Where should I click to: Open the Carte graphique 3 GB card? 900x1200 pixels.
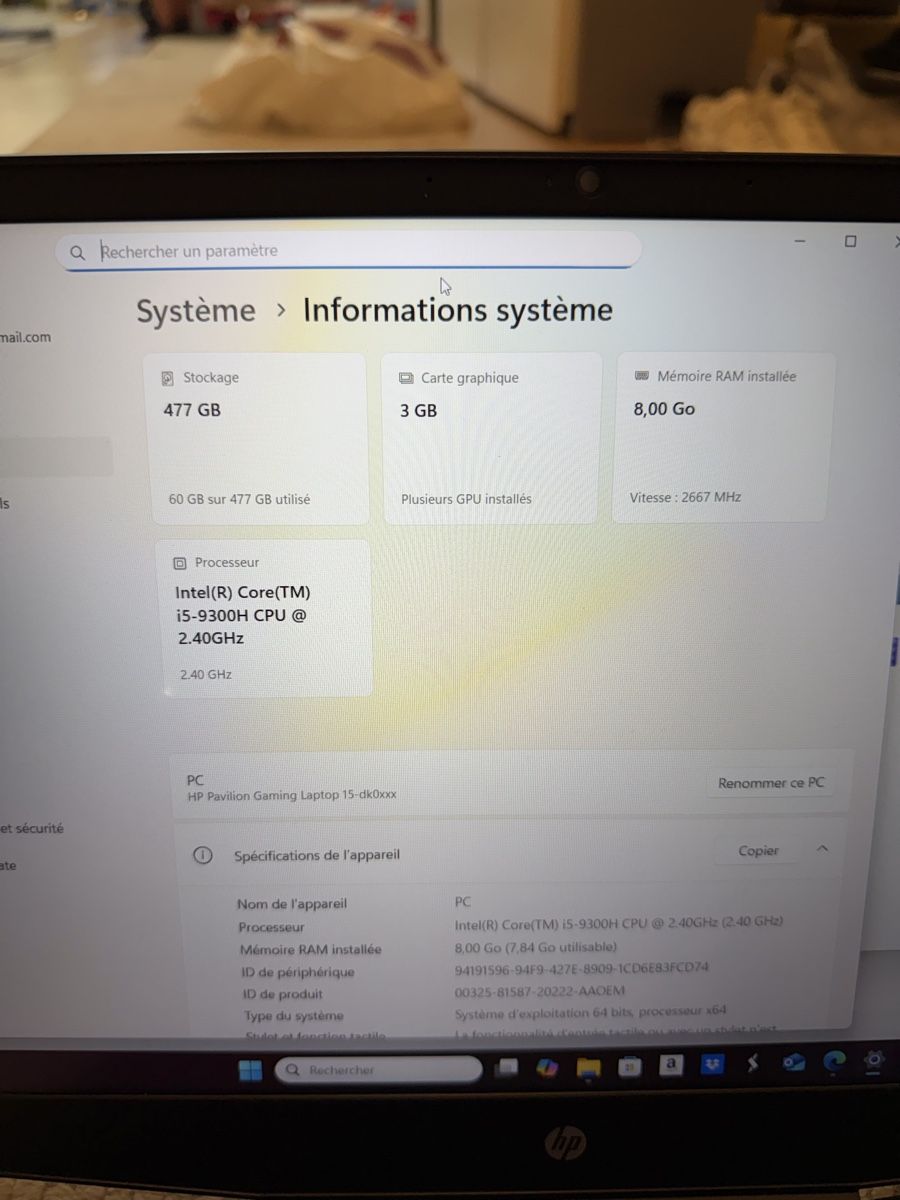coord(492,437)
